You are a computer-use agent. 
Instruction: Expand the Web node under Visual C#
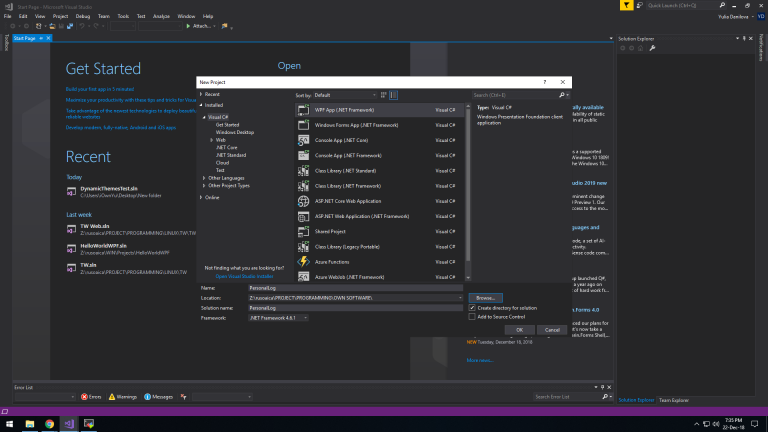click(211, 139)
